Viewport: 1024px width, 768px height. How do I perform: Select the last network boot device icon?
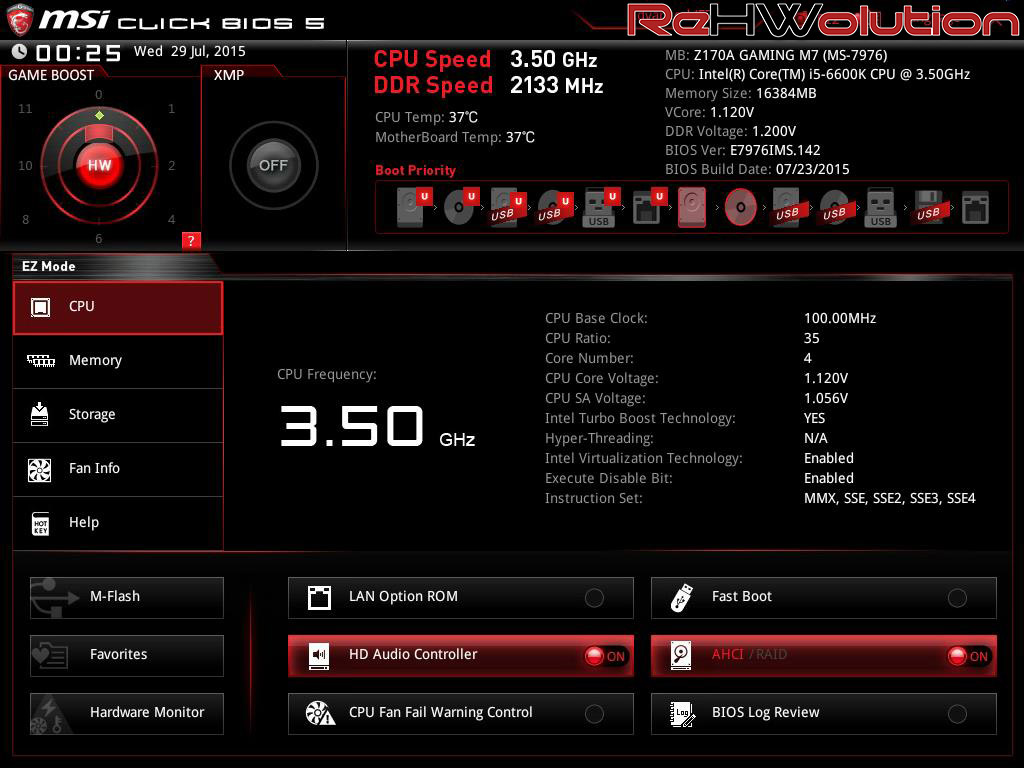pos(975,208)
